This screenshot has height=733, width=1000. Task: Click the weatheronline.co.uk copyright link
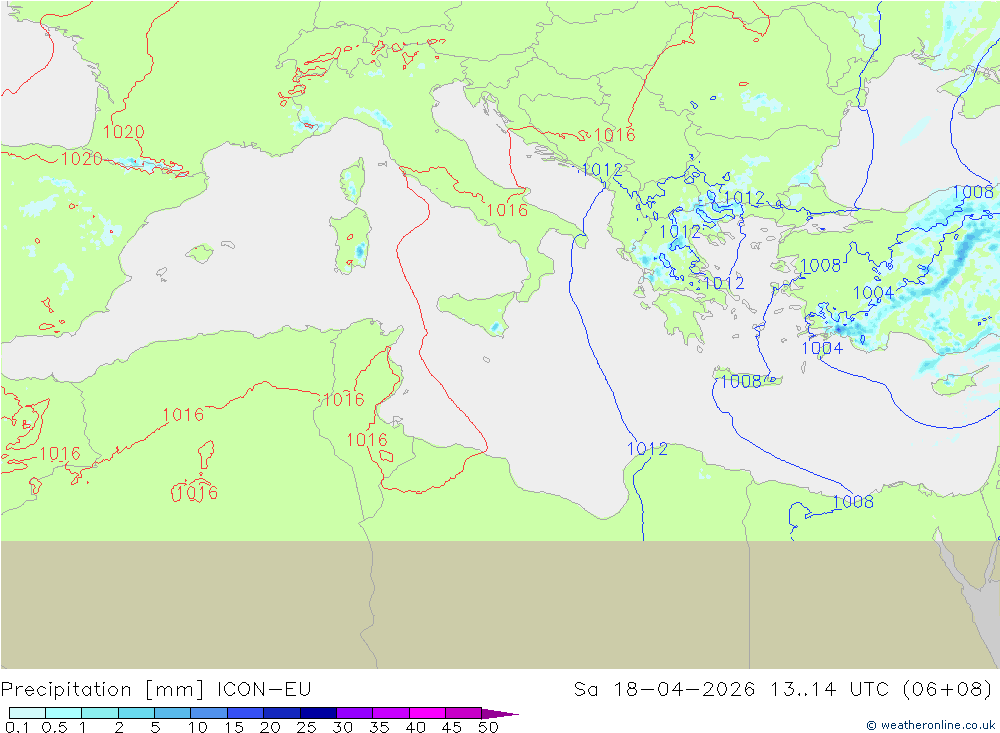pyautogui.click(x=930, y=725)
